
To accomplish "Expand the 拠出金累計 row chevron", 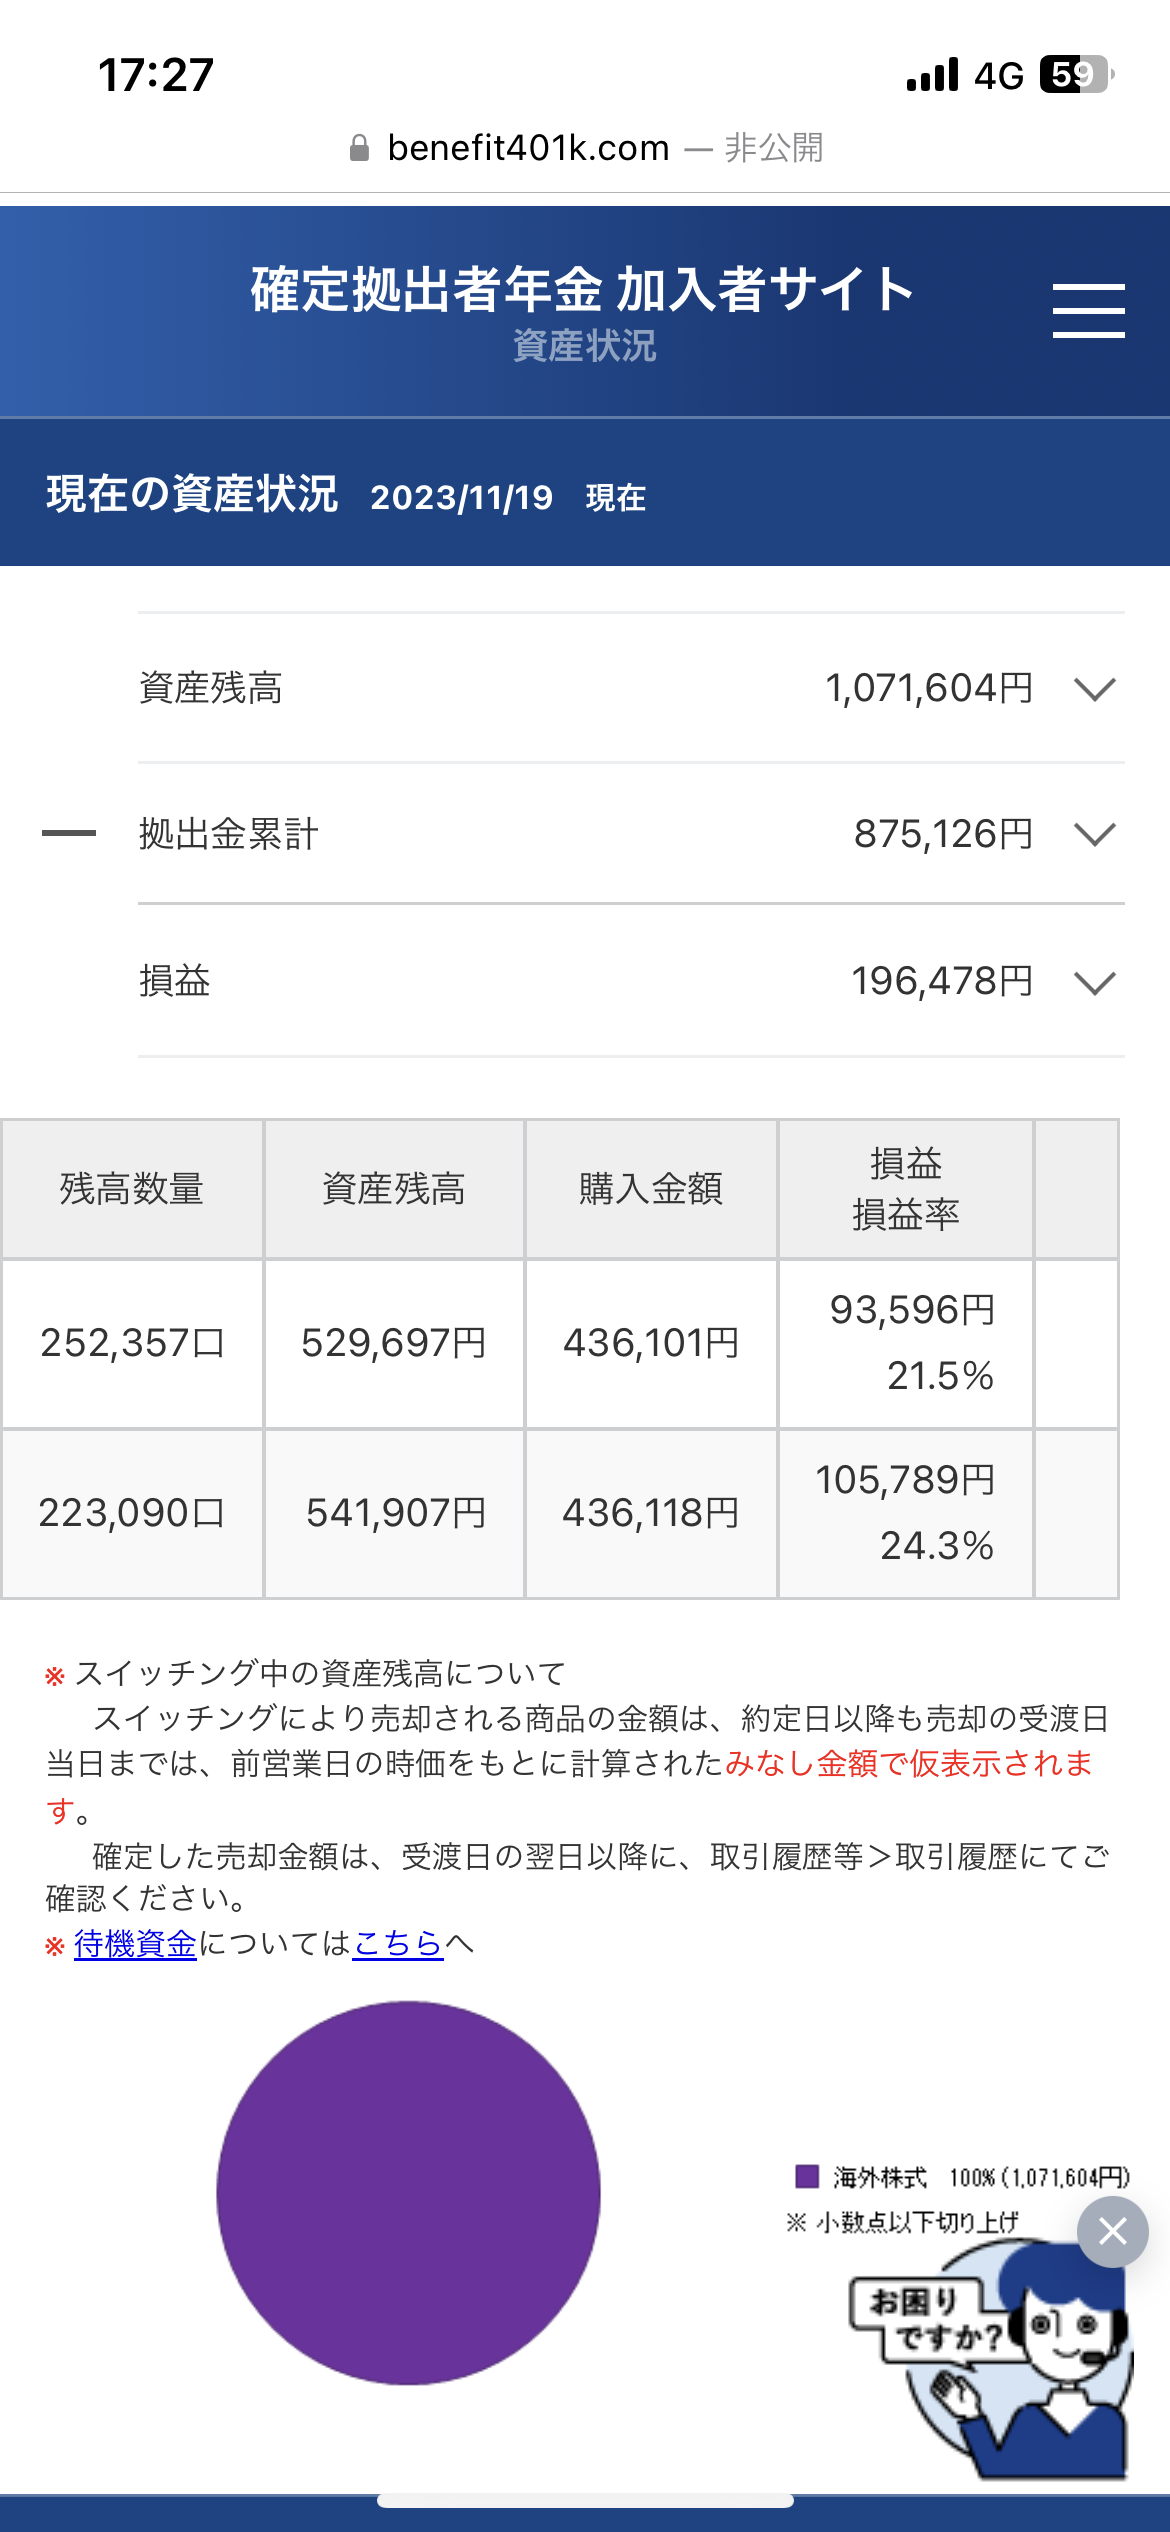I will (x=1095, y=834).
